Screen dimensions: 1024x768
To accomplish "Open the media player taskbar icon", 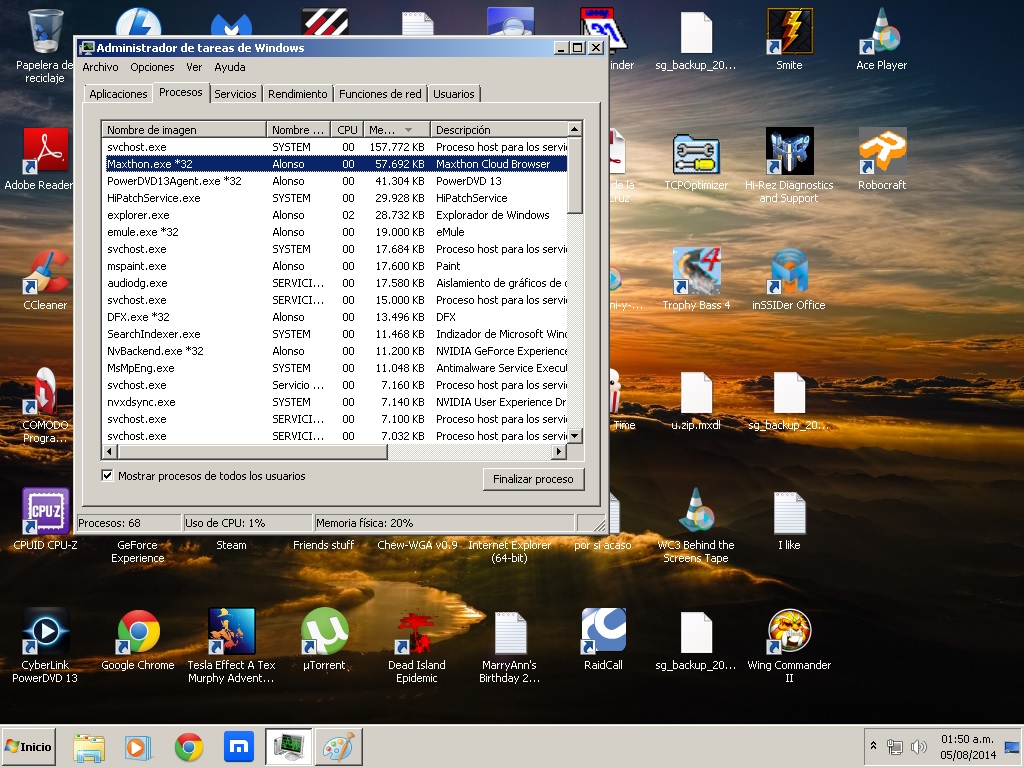I will pyautogui.click(x=138, y=747).
